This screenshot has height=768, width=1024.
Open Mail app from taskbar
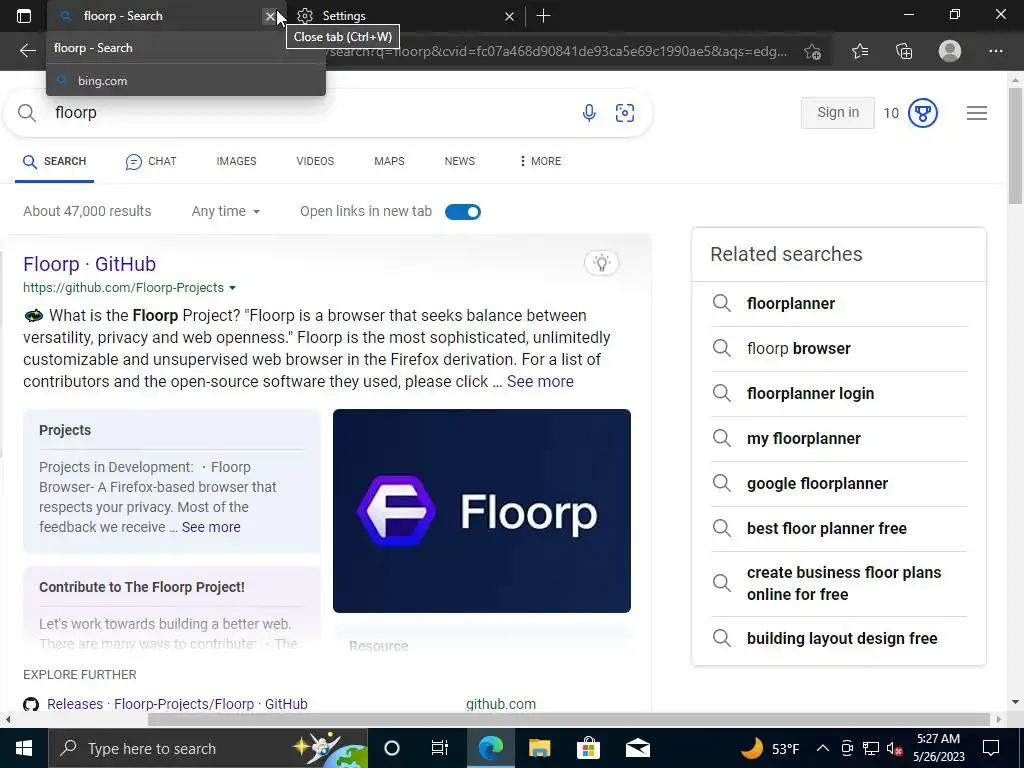point(637,748)
